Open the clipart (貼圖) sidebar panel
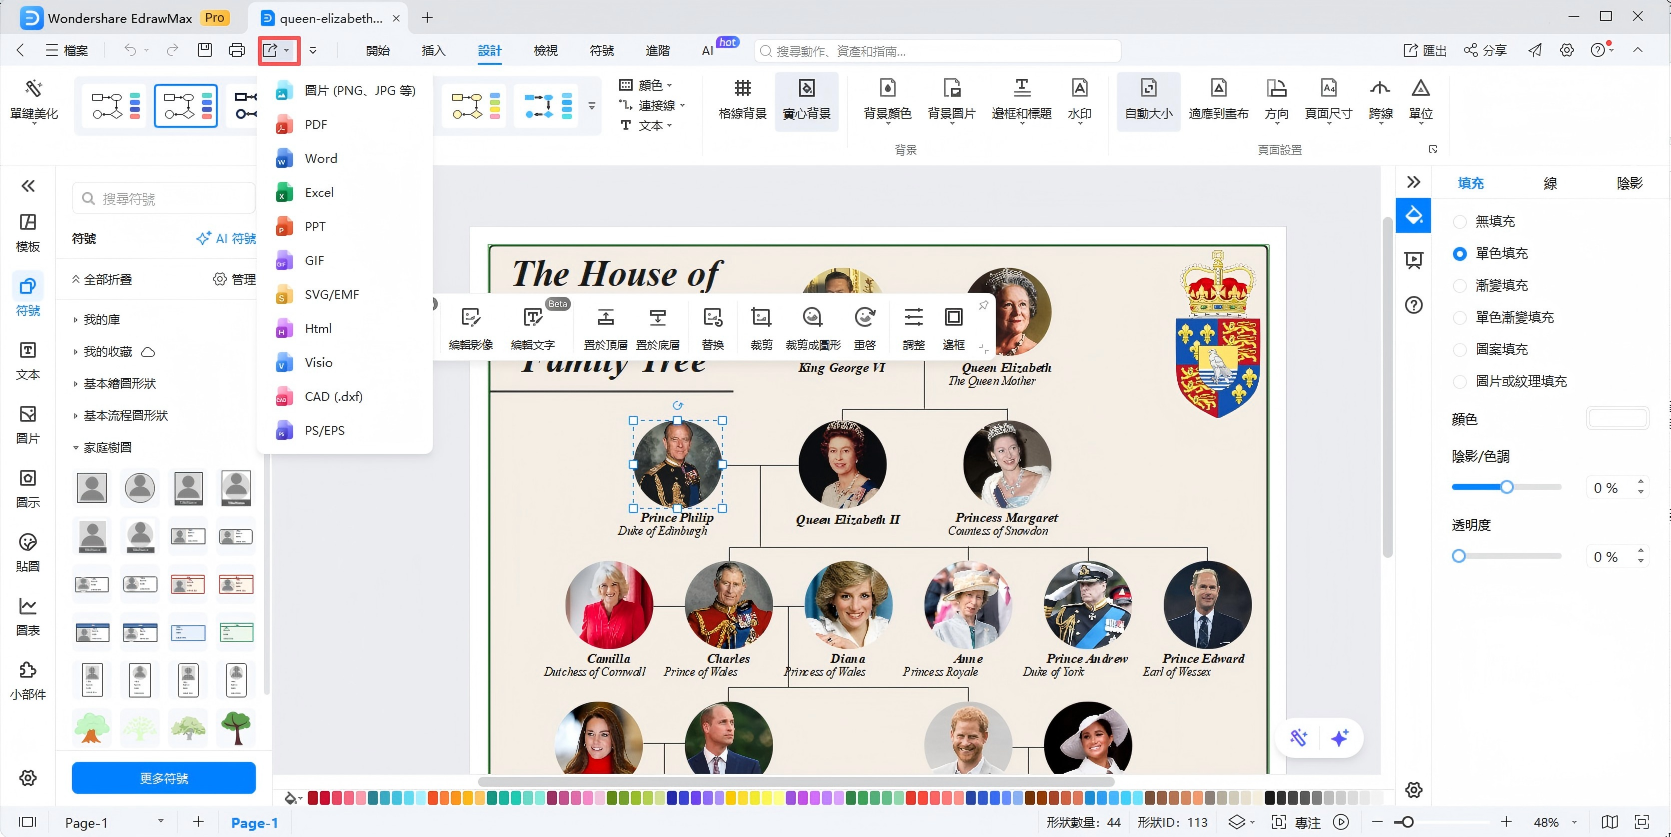The height and width of the screenshot is (837, 1671). pyautogui.click(x=28, y=552)
